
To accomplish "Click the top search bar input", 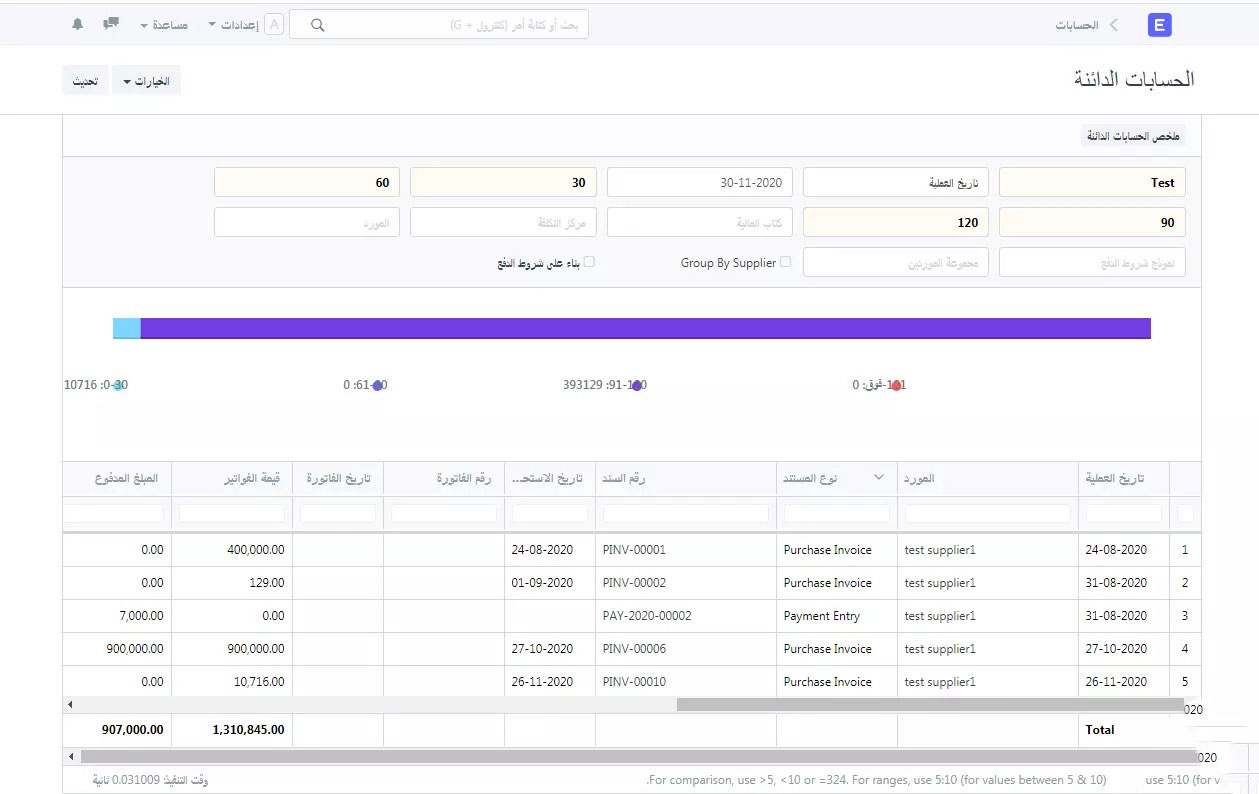I will (439, 25).
